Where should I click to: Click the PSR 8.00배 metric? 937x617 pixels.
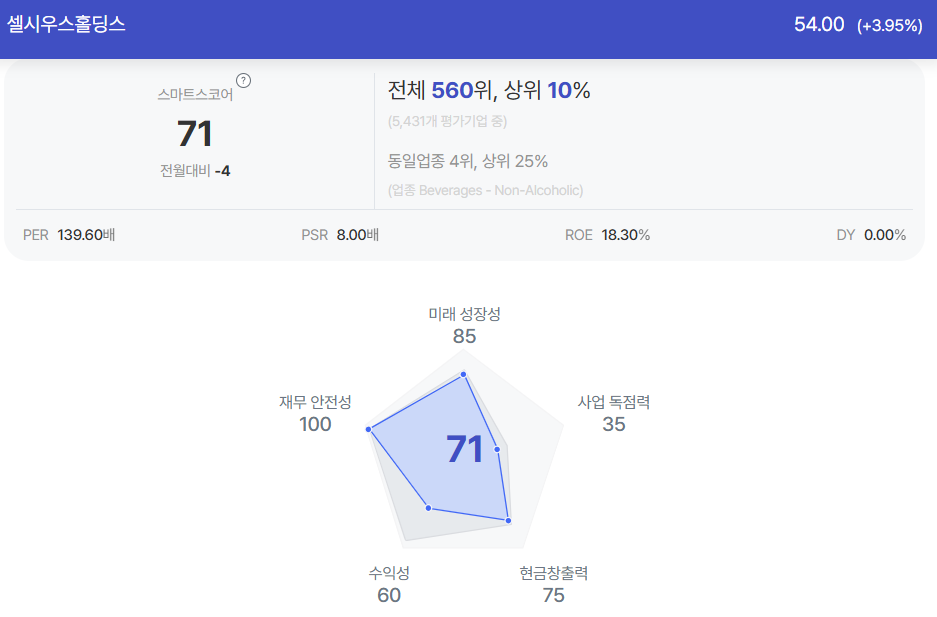coord(340,235)
